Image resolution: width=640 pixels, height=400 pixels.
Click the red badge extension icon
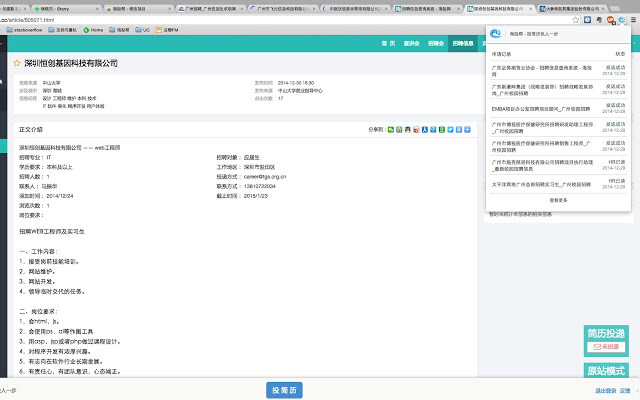(x=611, y=20)
